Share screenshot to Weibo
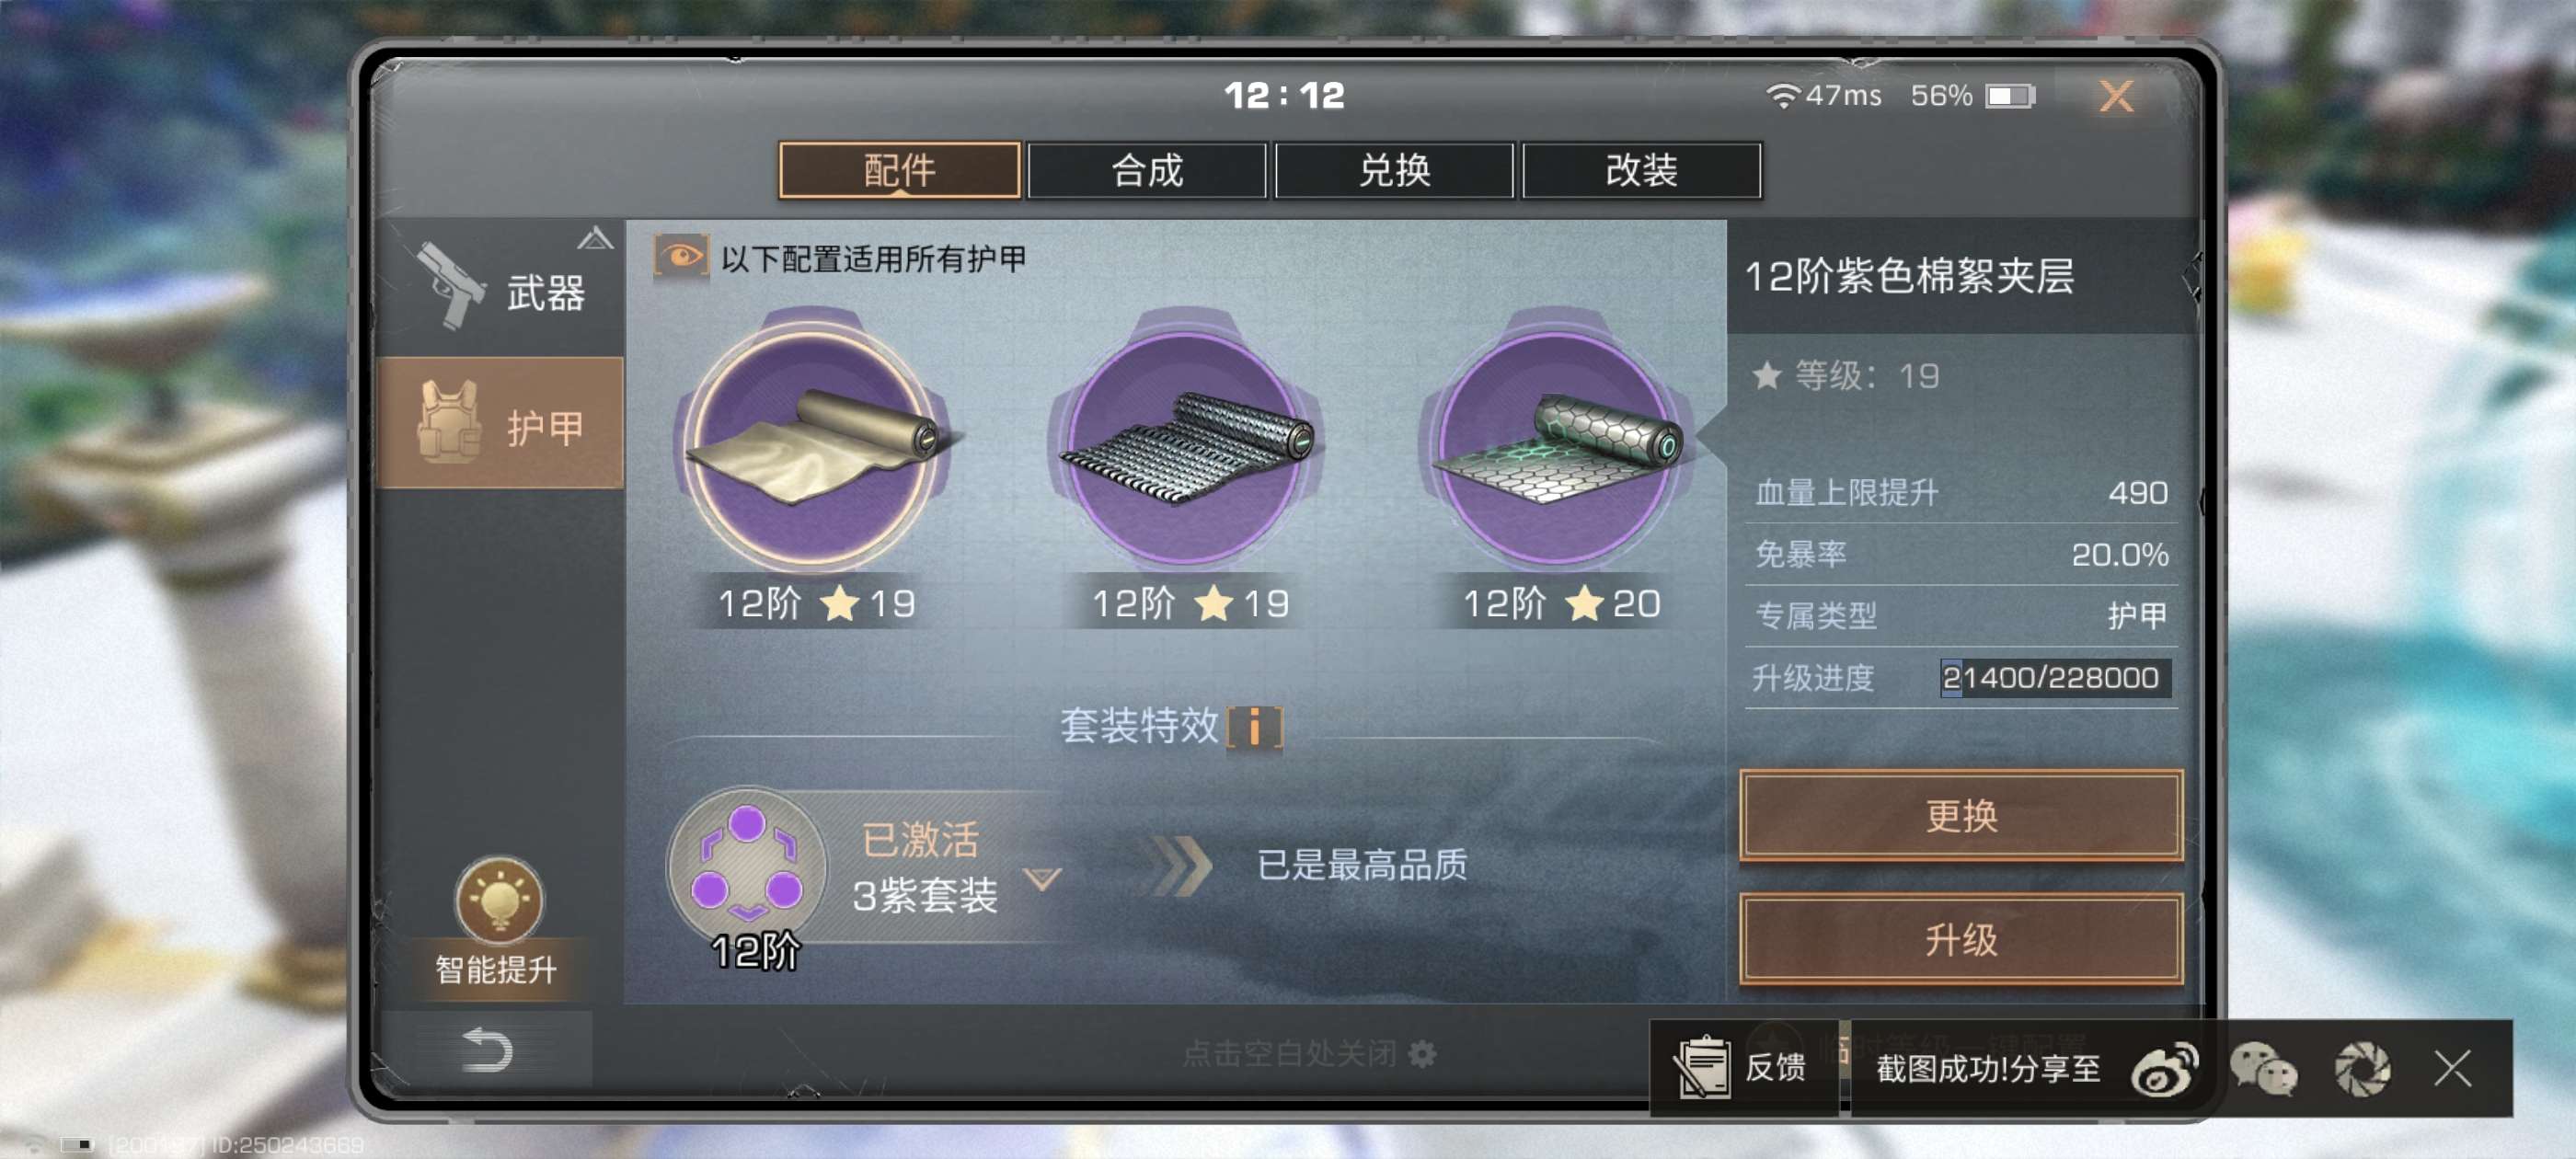 [x=2164, y=1069]
